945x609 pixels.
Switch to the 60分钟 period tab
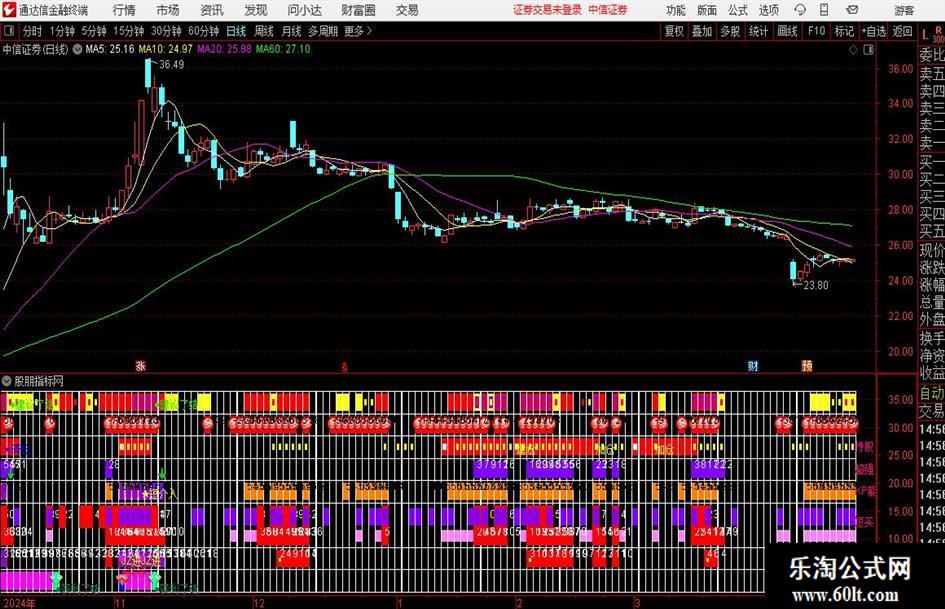click(204, 31)
